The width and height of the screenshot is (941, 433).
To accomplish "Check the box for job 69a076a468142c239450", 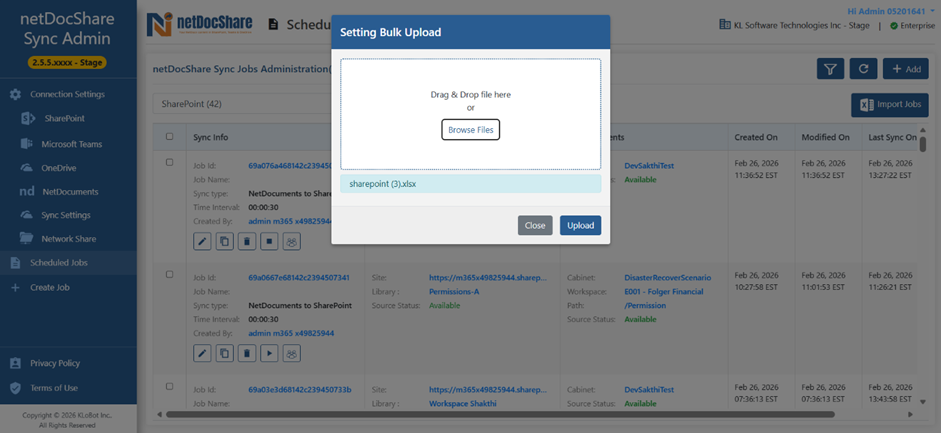I will (169, 162).
